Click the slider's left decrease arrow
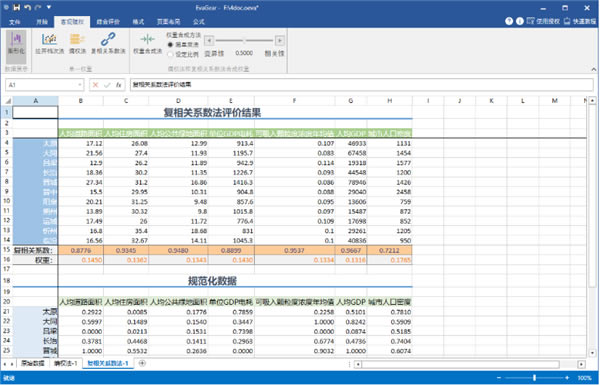Viewport: 600px width, 385px height. coord(209,40)
